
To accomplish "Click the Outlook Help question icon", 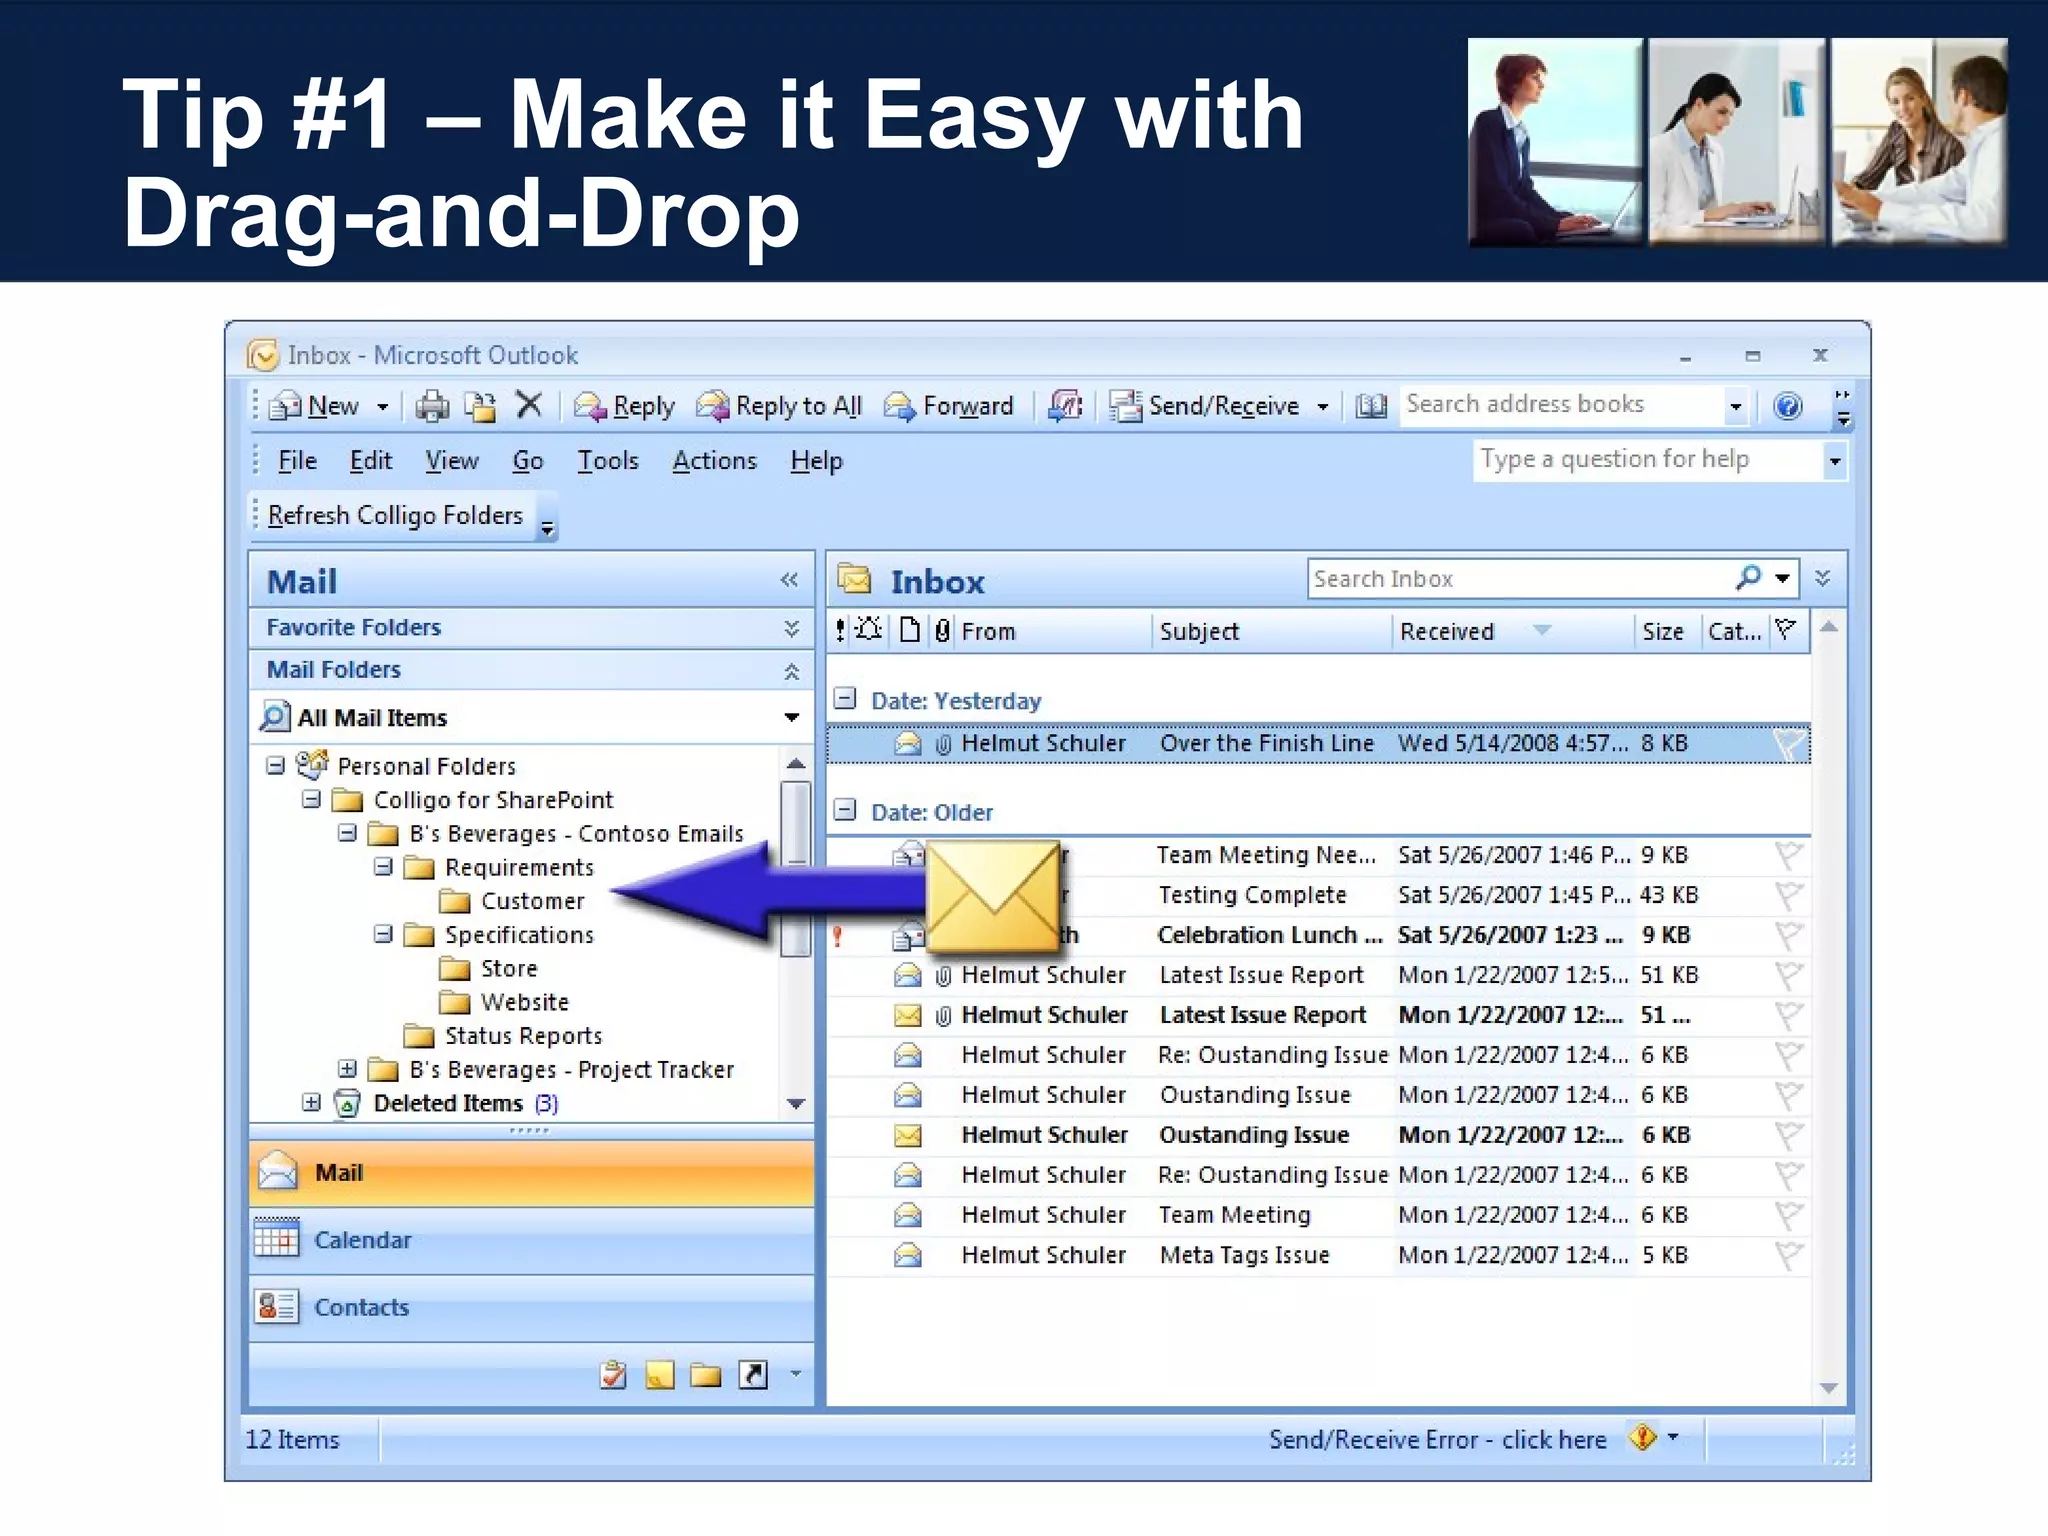I will click(1788, 406).
